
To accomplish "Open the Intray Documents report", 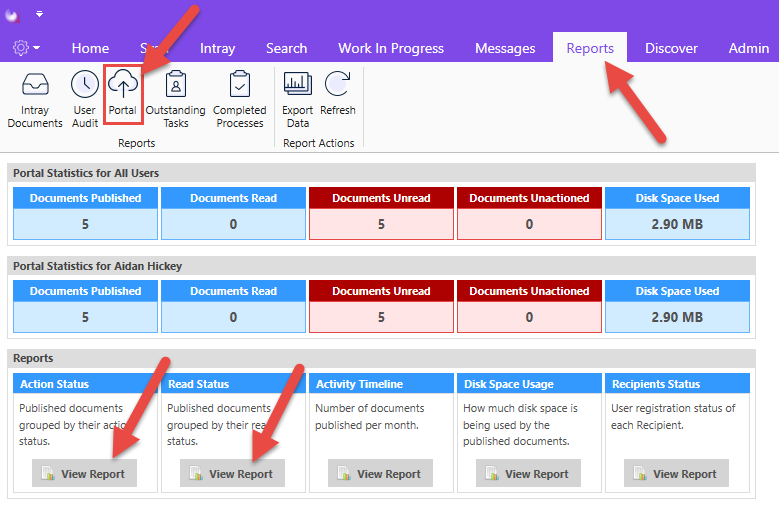I will point(35,100).
